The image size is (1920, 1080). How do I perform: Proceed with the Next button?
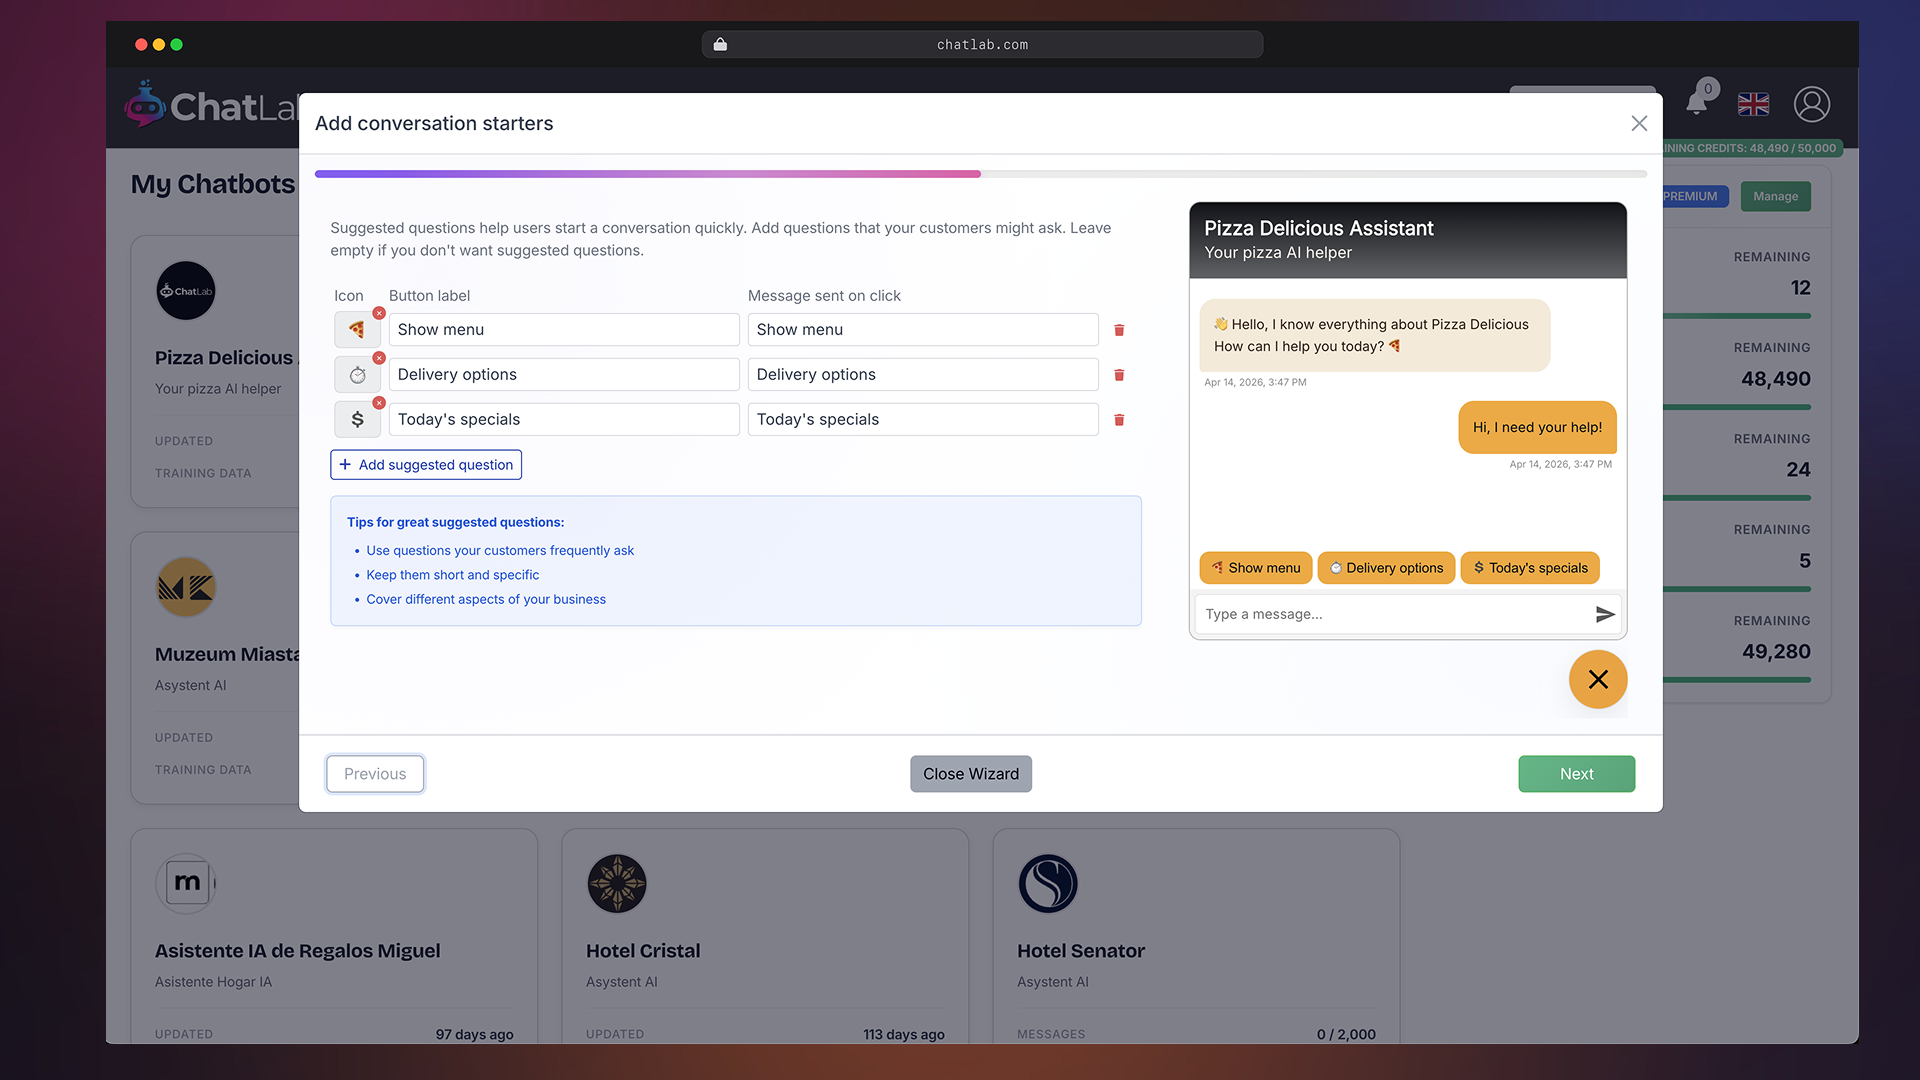click(1577, 774)
